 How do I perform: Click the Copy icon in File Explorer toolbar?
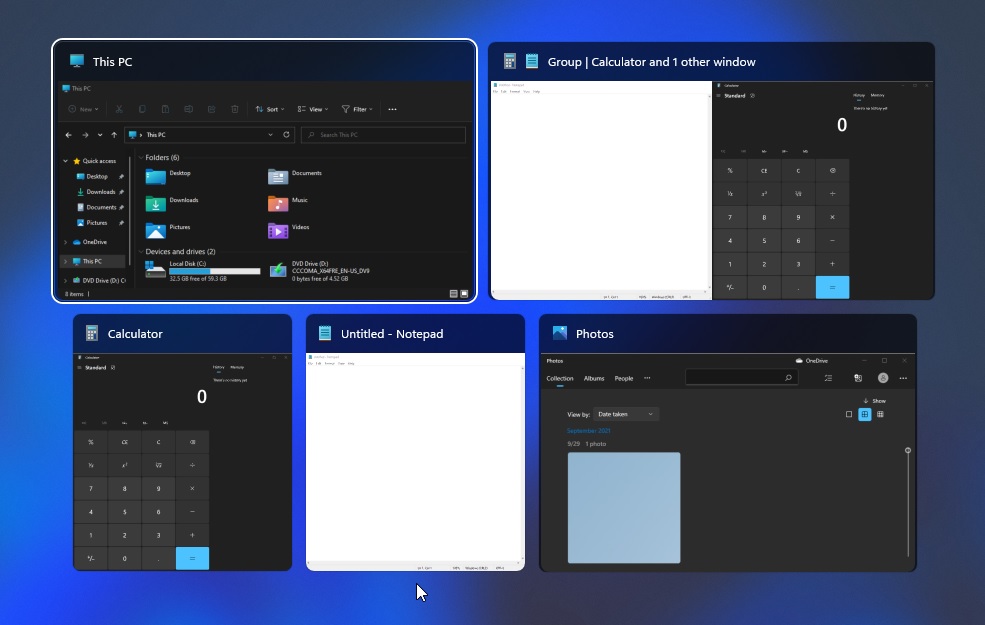point(141,109)
